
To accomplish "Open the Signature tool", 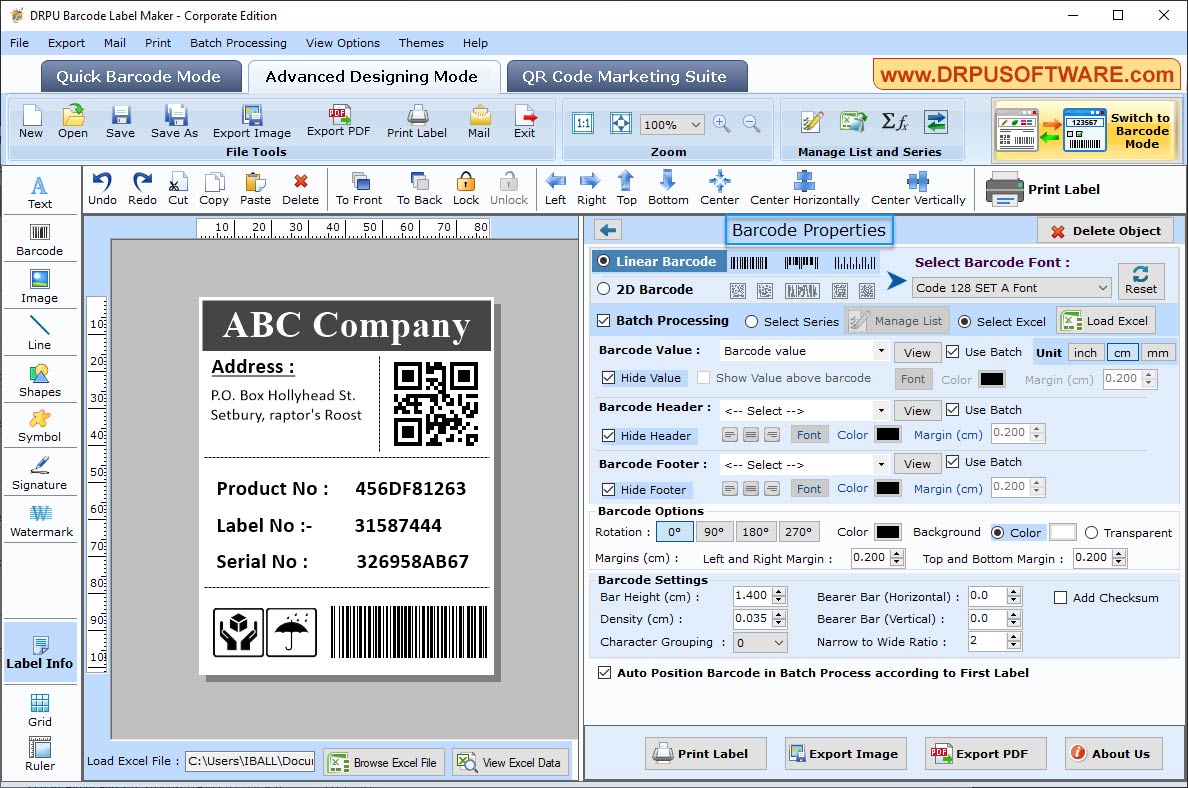I will point(40,472).
